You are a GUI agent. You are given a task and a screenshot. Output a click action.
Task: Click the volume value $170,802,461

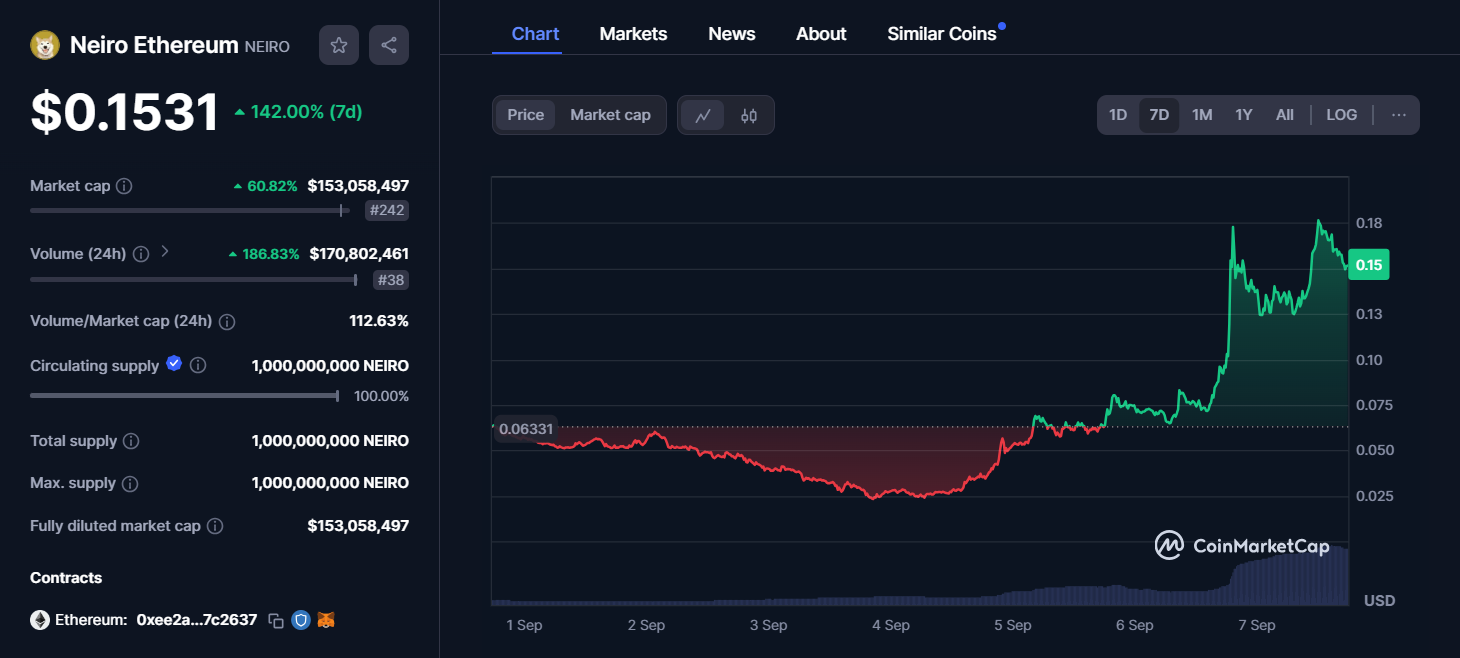click(x=359, y=254)
